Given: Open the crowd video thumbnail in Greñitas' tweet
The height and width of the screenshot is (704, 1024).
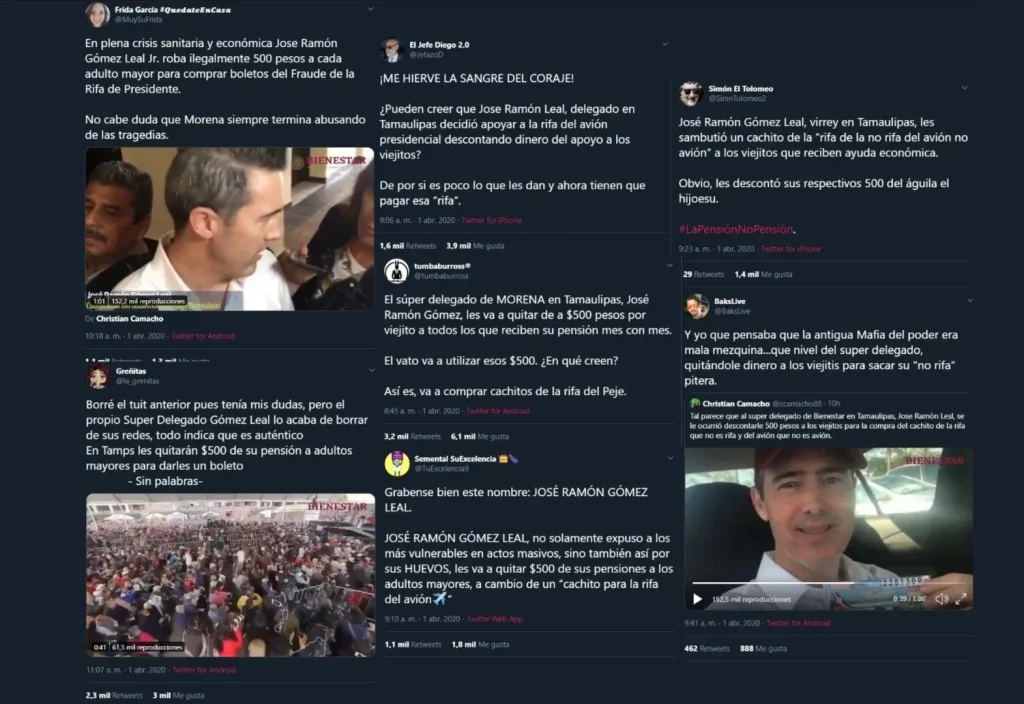Looking at the screenshot, I should (231, 575).
